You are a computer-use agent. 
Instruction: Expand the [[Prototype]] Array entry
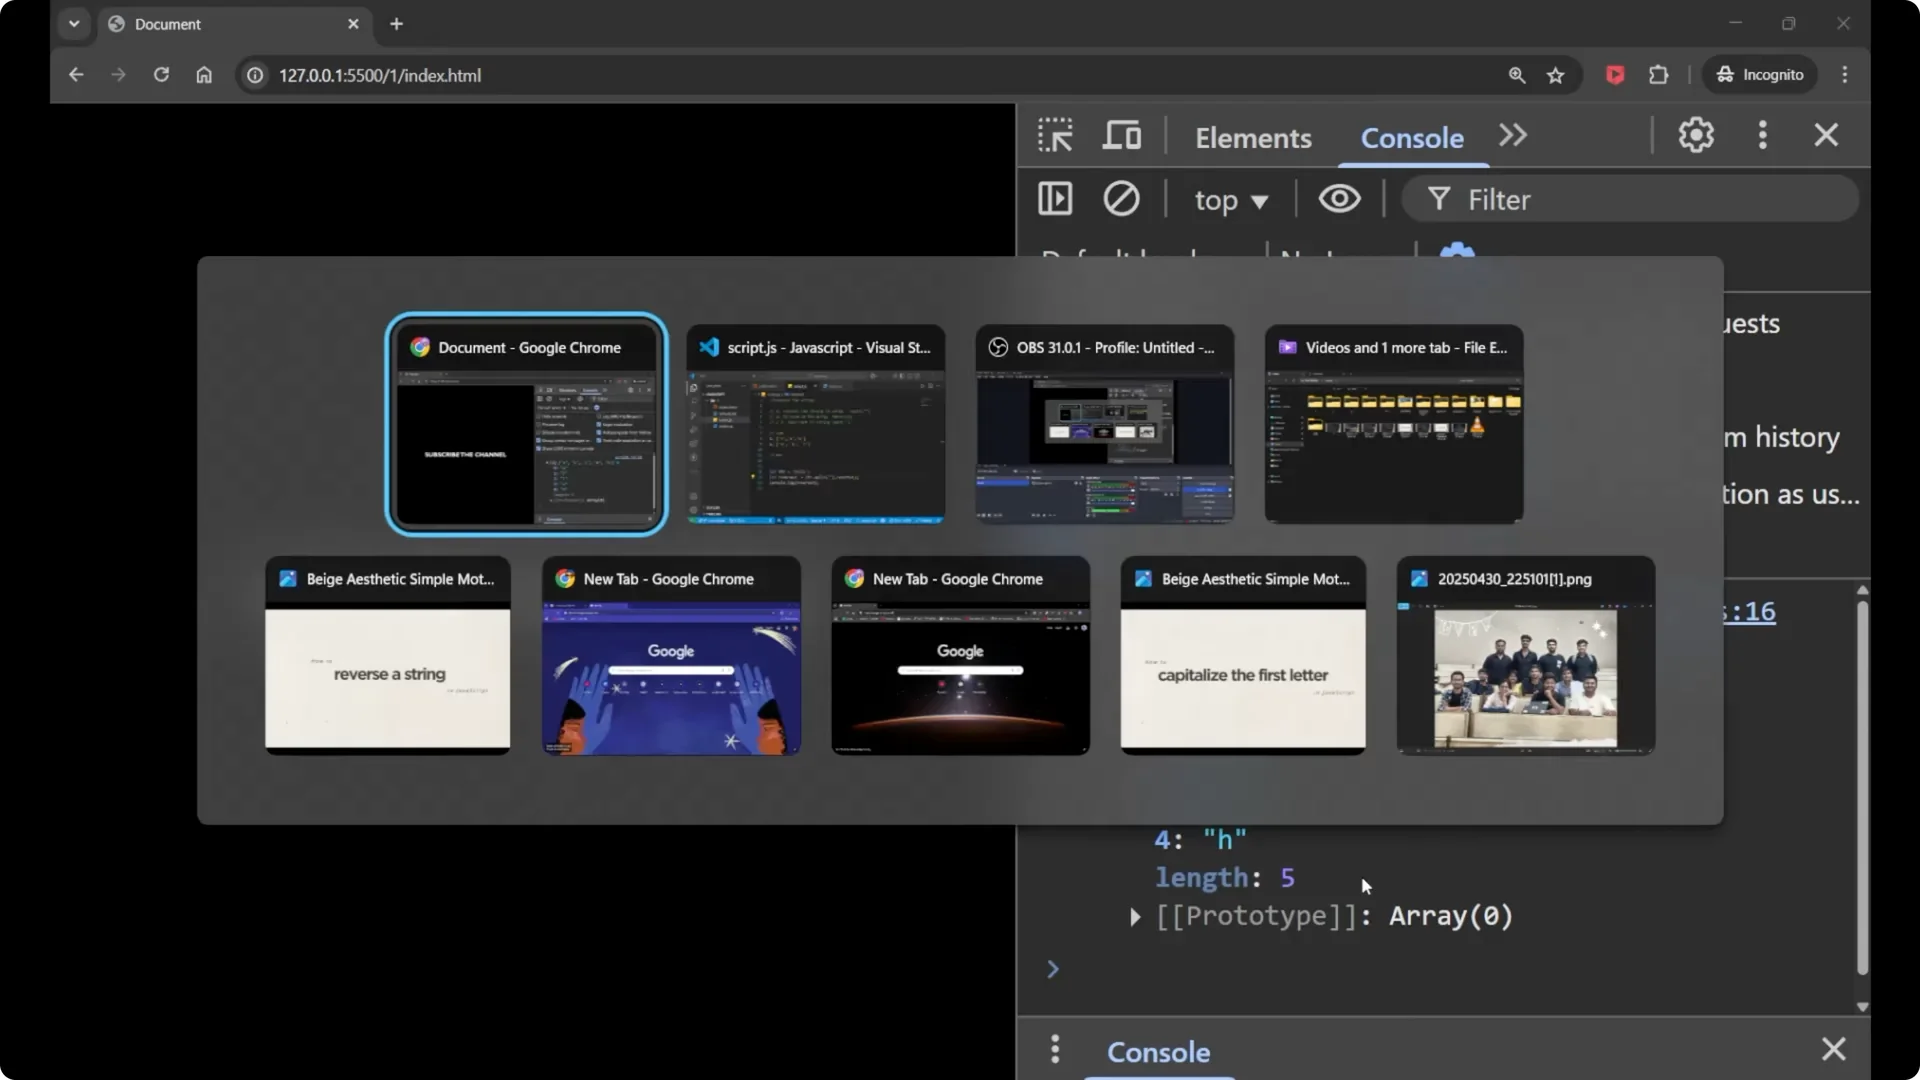click(1135, 917)
